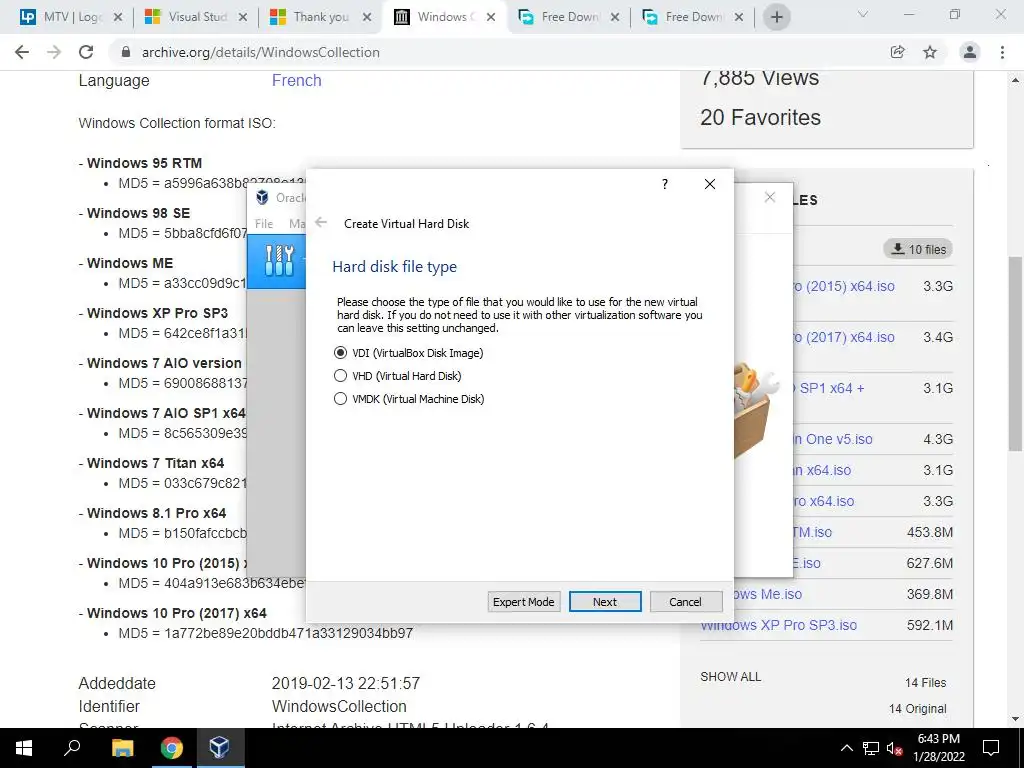Click the 14 Original text
Screen dimensions: 1024x768
918,709
